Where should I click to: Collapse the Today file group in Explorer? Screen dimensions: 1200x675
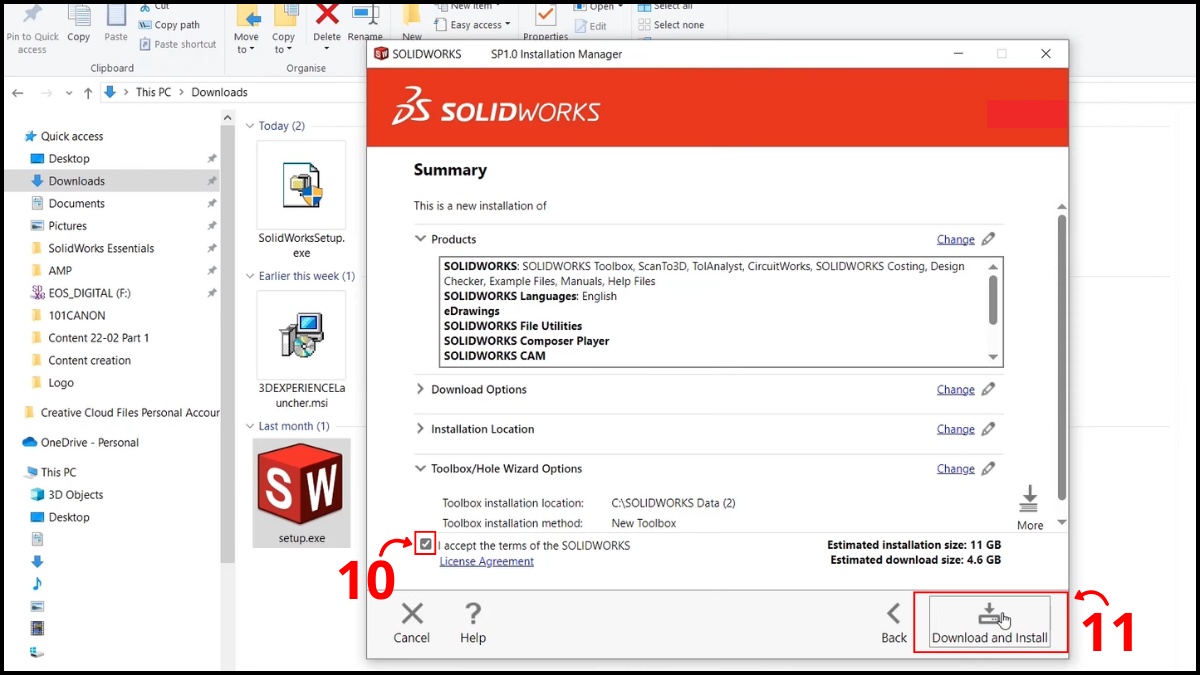click(x=250, y=126)
